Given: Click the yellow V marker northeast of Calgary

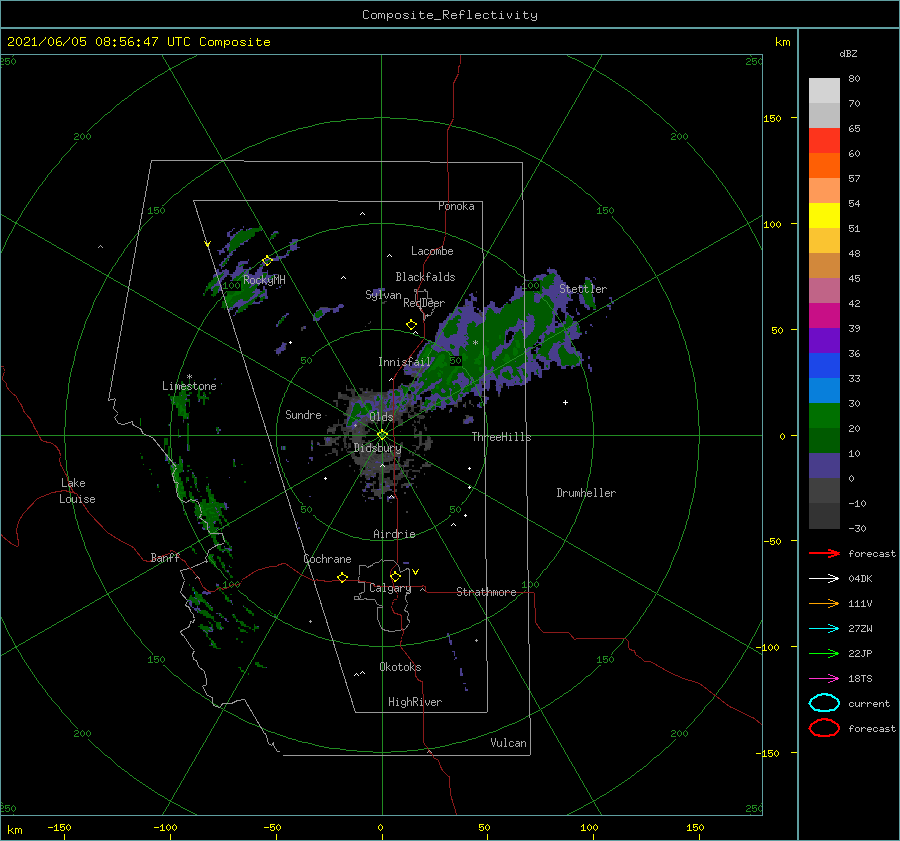Looking at the screenshot, I should click(416, 572).
